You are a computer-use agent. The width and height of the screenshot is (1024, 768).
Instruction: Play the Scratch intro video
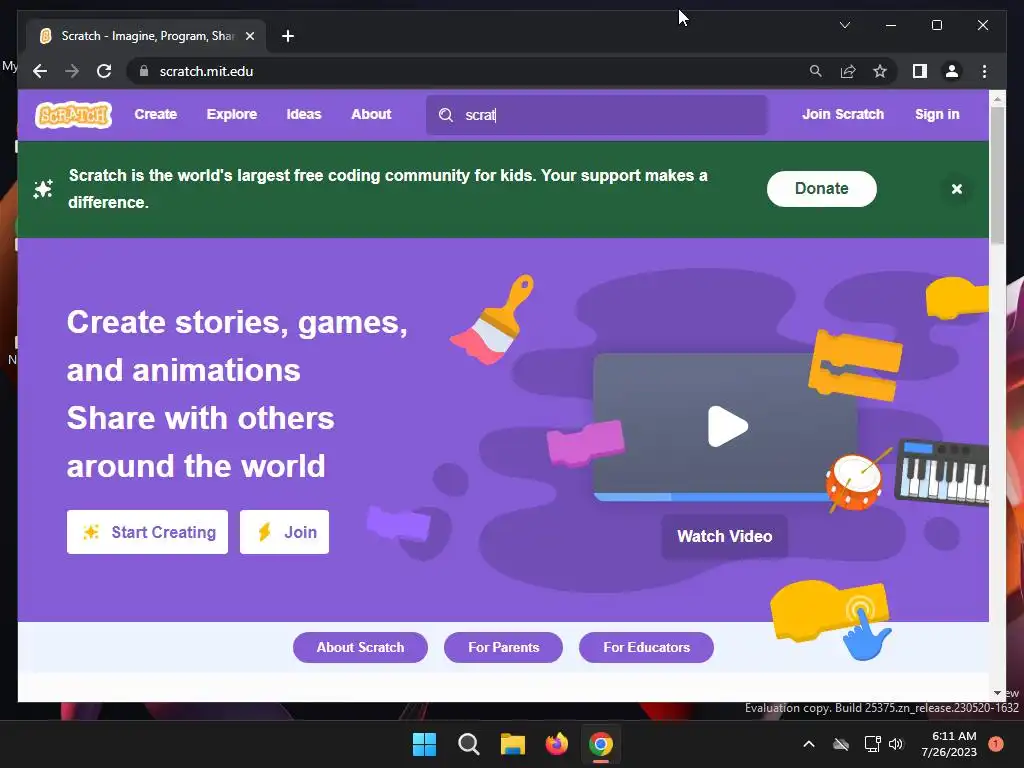pos(727,426)
